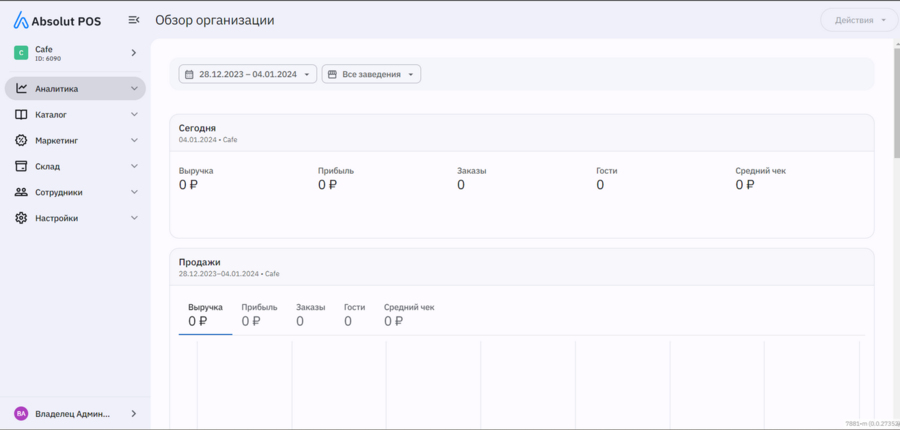Click the Маркетинг percent badge icon
The height and width of the screenshot is (430, 900).
pos(21,141)
